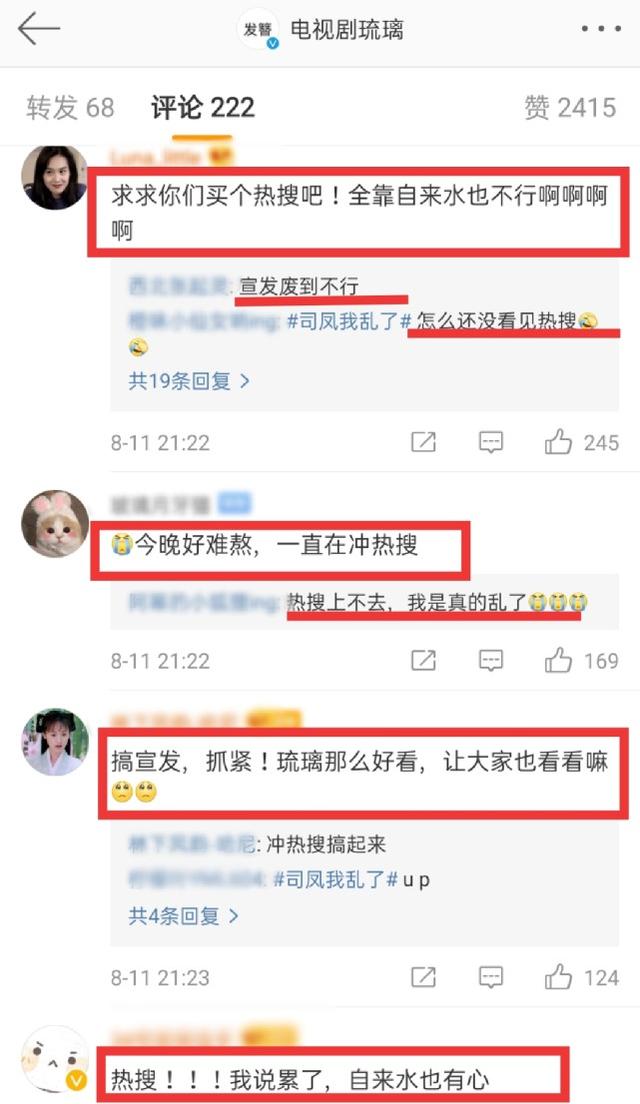
Task: Open the three-dot more menu
Action: click(601, 30)
